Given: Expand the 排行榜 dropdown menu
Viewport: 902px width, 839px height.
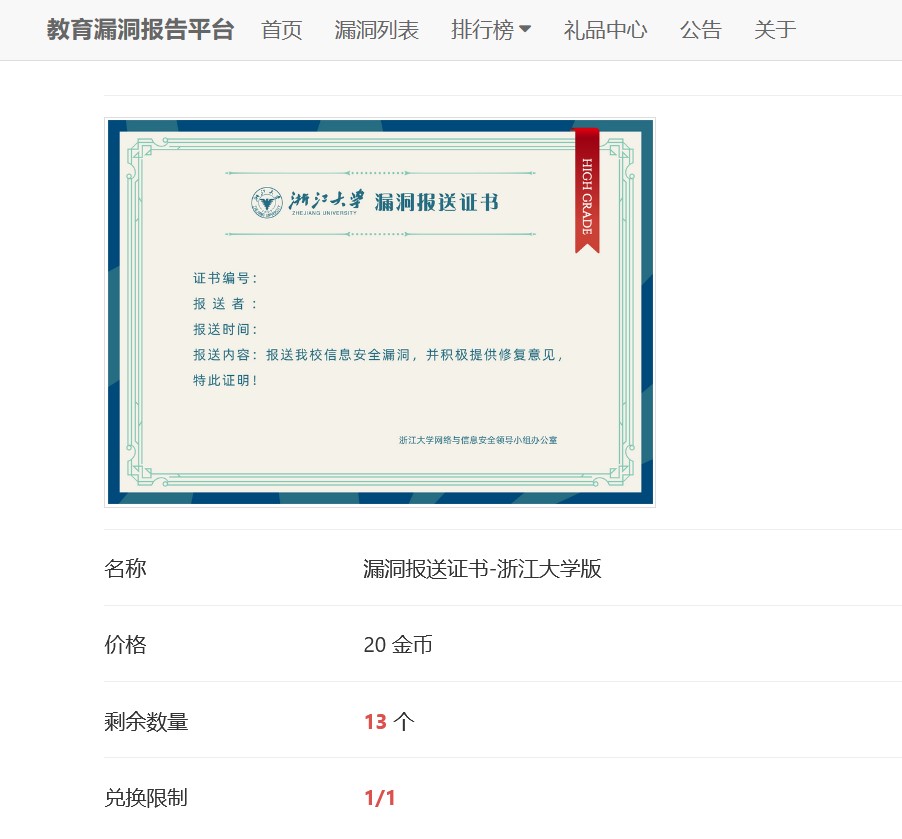Looking at the screenshot, I should 491,30.
